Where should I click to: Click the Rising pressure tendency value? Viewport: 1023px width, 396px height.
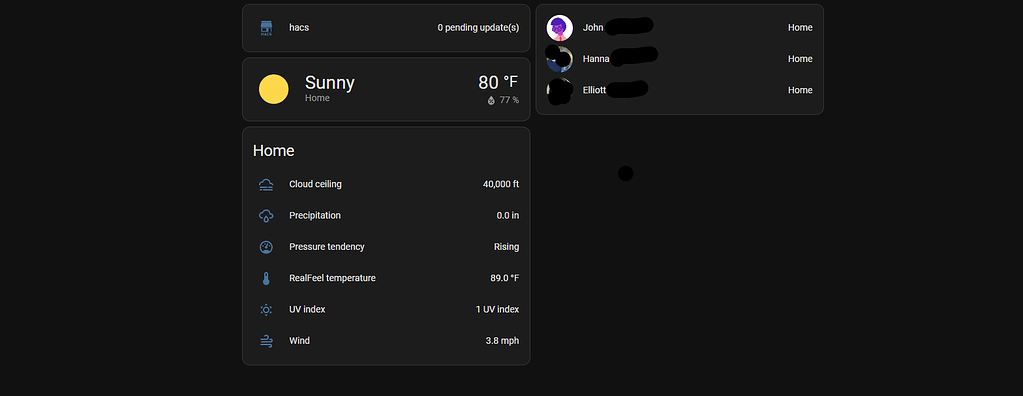pos(506,247)
